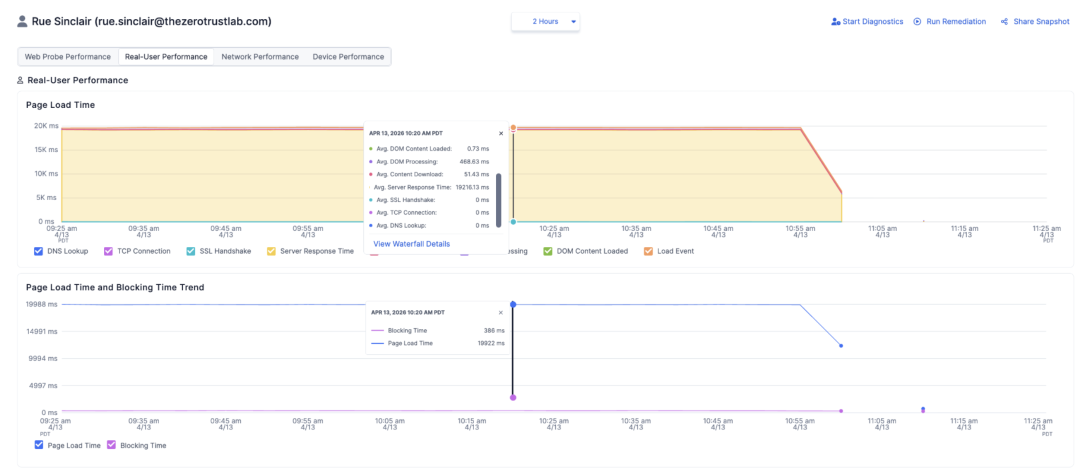The height and width of the screenshot is (475, 1080).
Task: Select the Device Performance tab
Action: point(348,57)
